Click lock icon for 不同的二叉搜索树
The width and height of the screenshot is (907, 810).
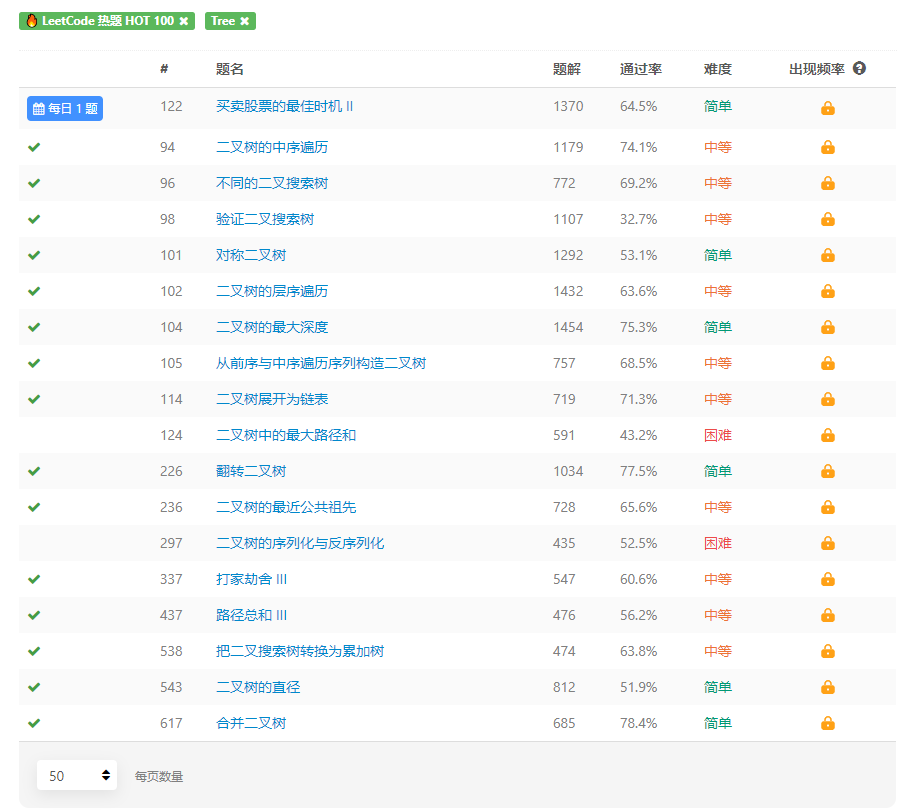click(828, 183)
